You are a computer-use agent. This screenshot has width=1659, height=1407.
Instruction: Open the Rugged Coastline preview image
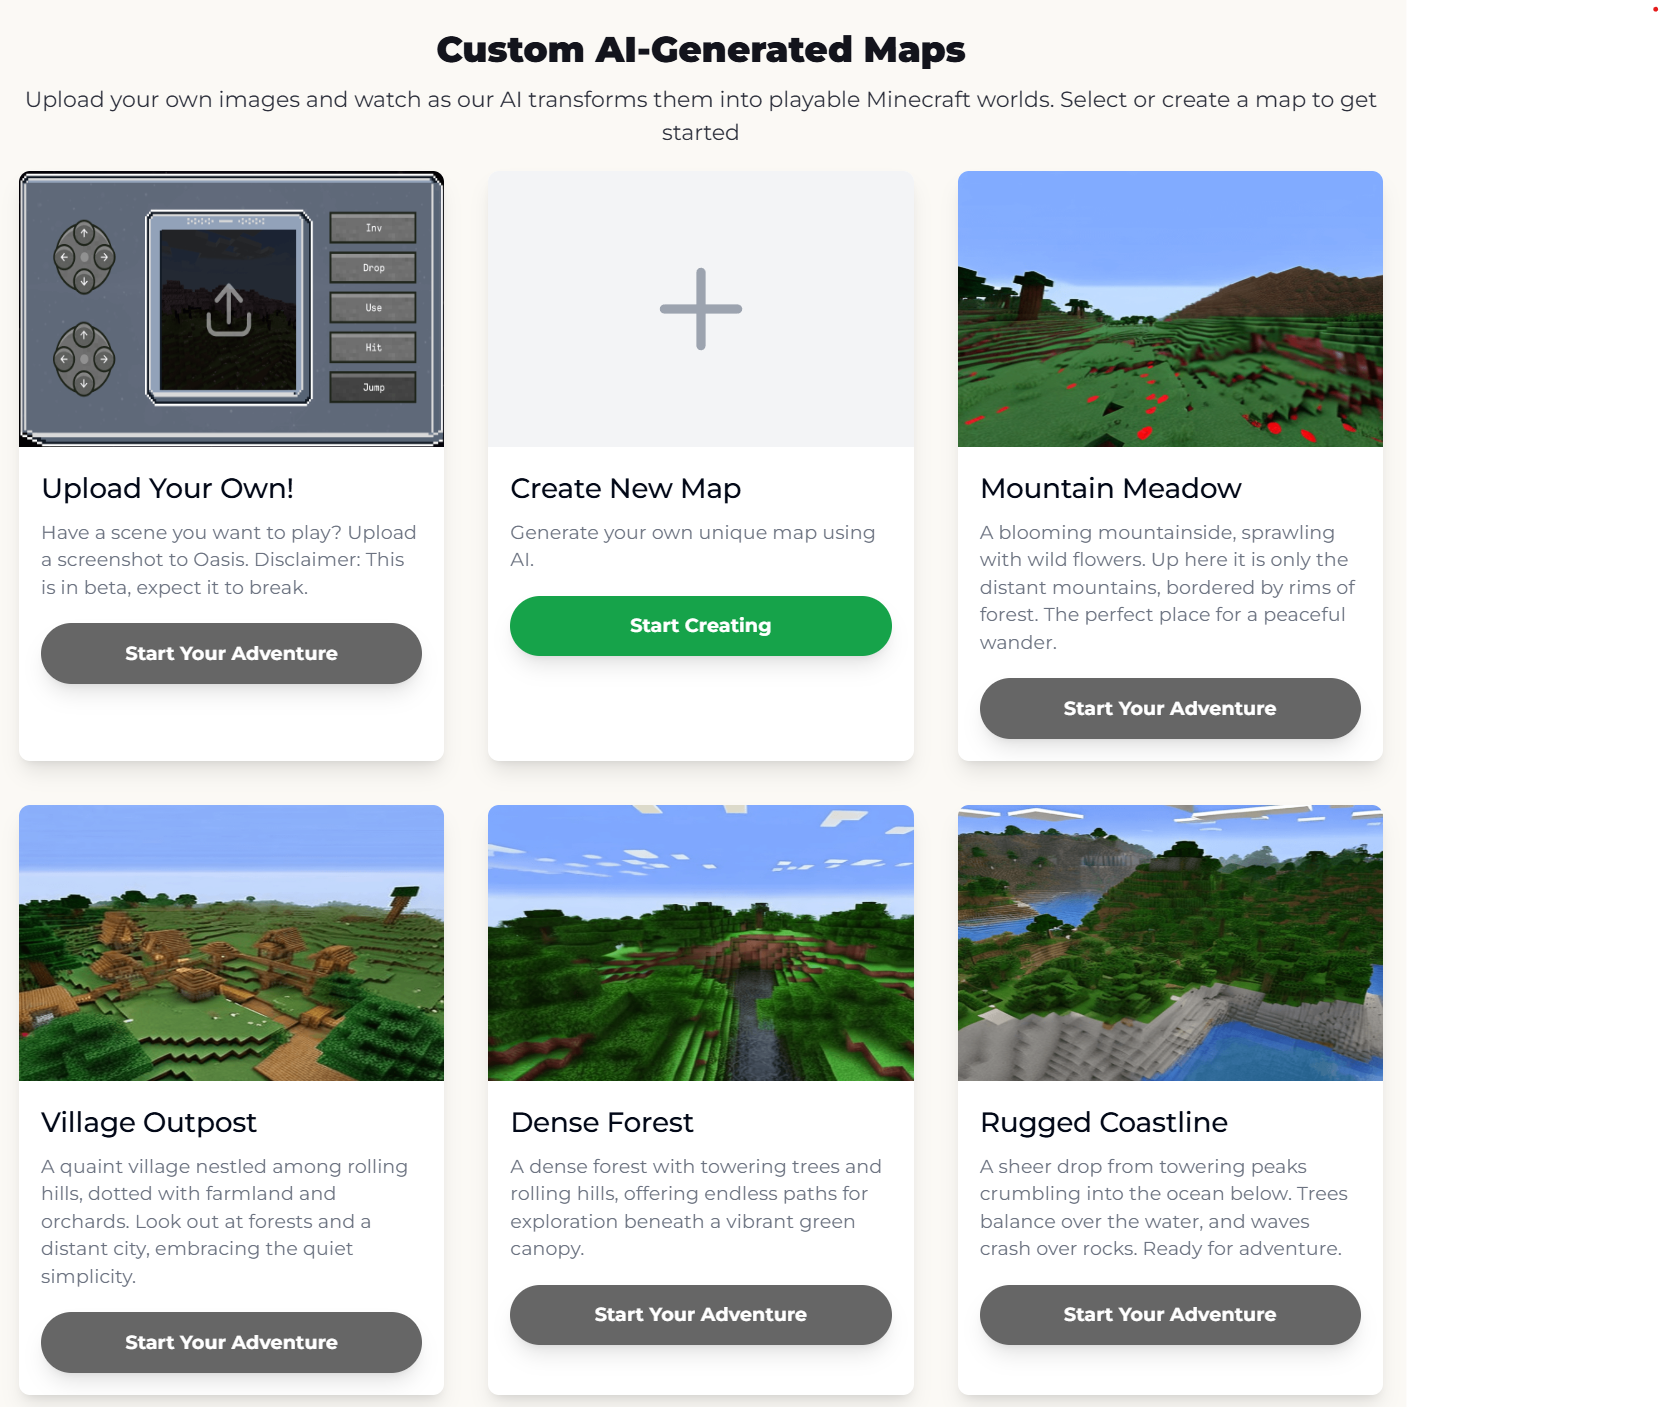coord(1170,943)
